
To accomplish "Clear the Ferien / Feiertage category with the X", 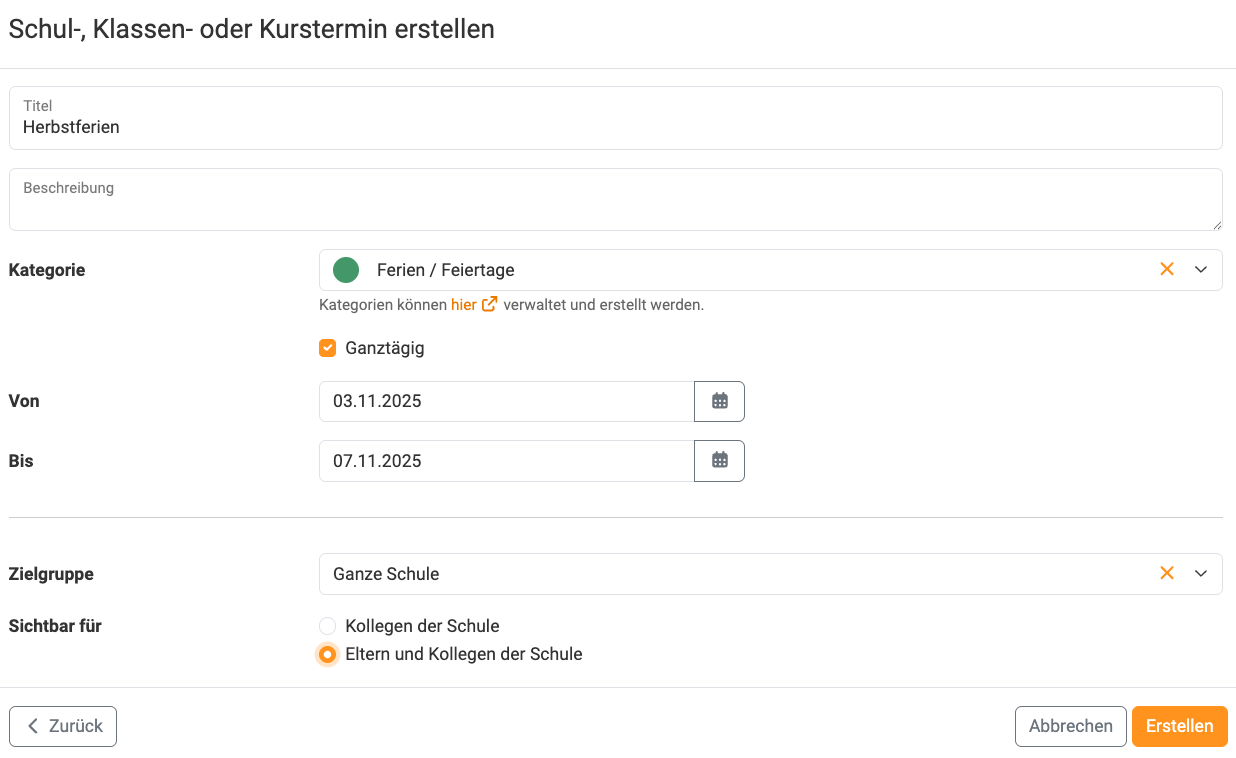I will 1167,269.
